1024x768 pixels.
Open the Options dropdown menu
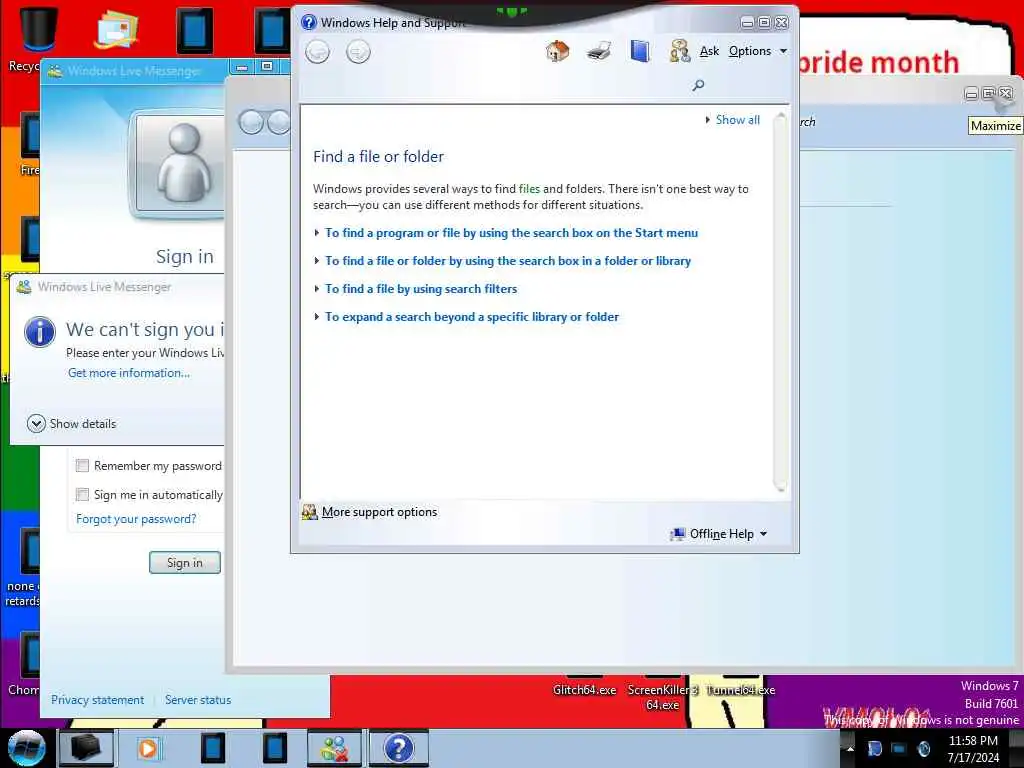758,51
